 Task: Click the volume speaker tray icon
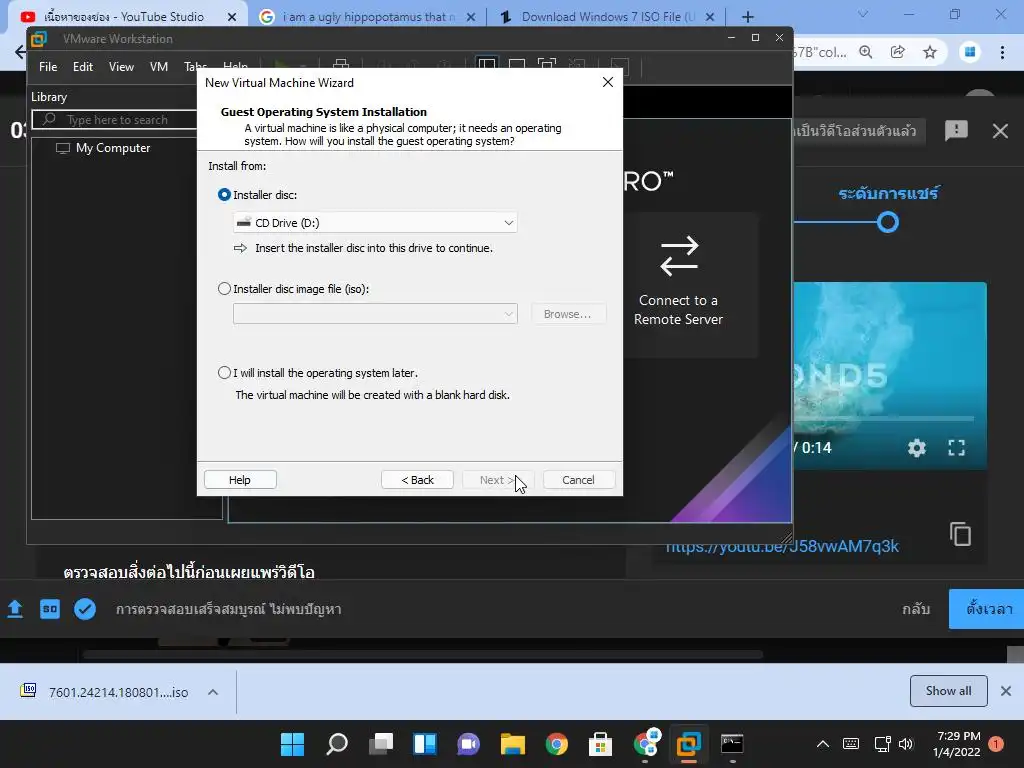point(906,744)
